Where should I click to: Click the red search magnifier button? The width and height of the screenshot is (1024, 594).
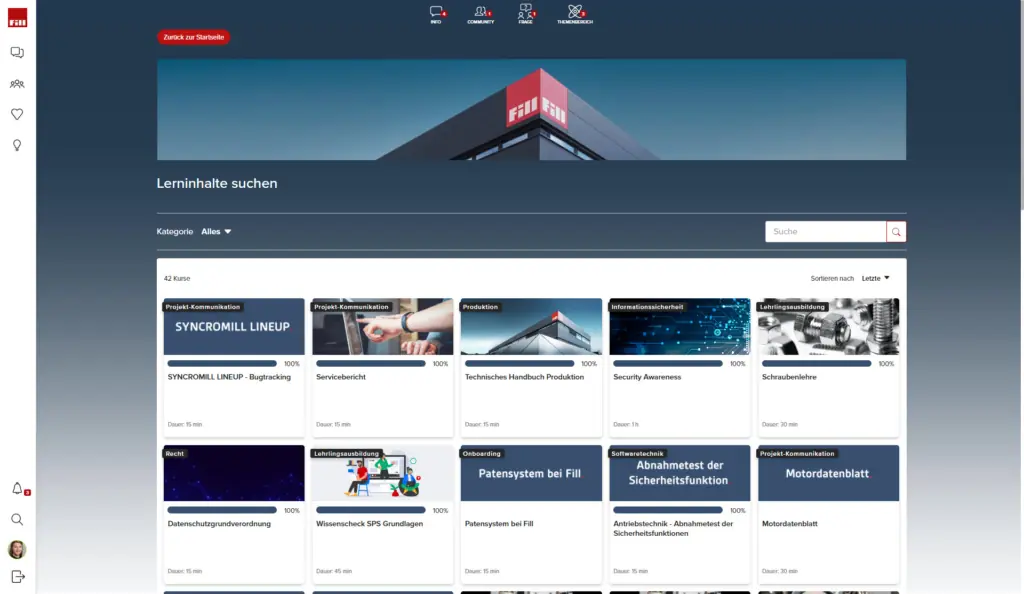(x=896, y=232)
